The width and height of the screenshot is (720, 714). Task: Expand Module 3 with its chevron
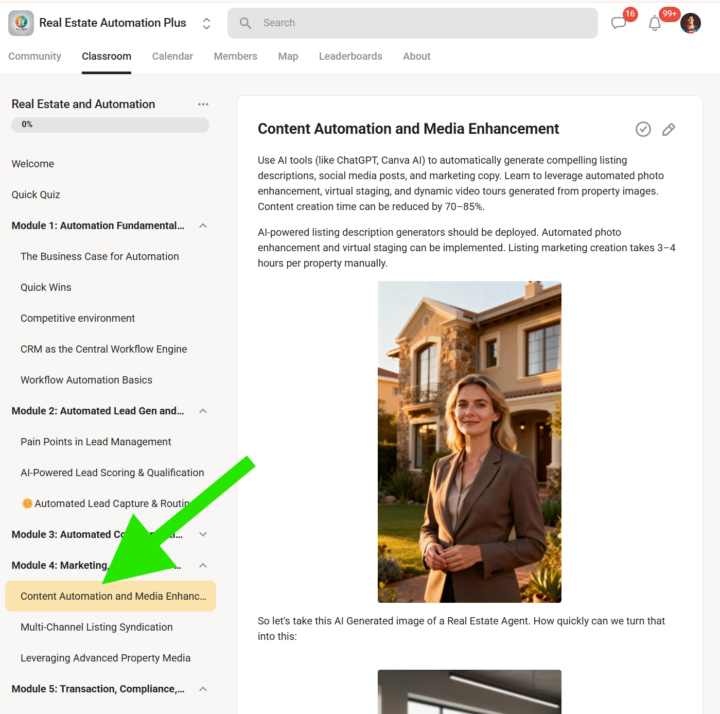(x=203, y=534)
